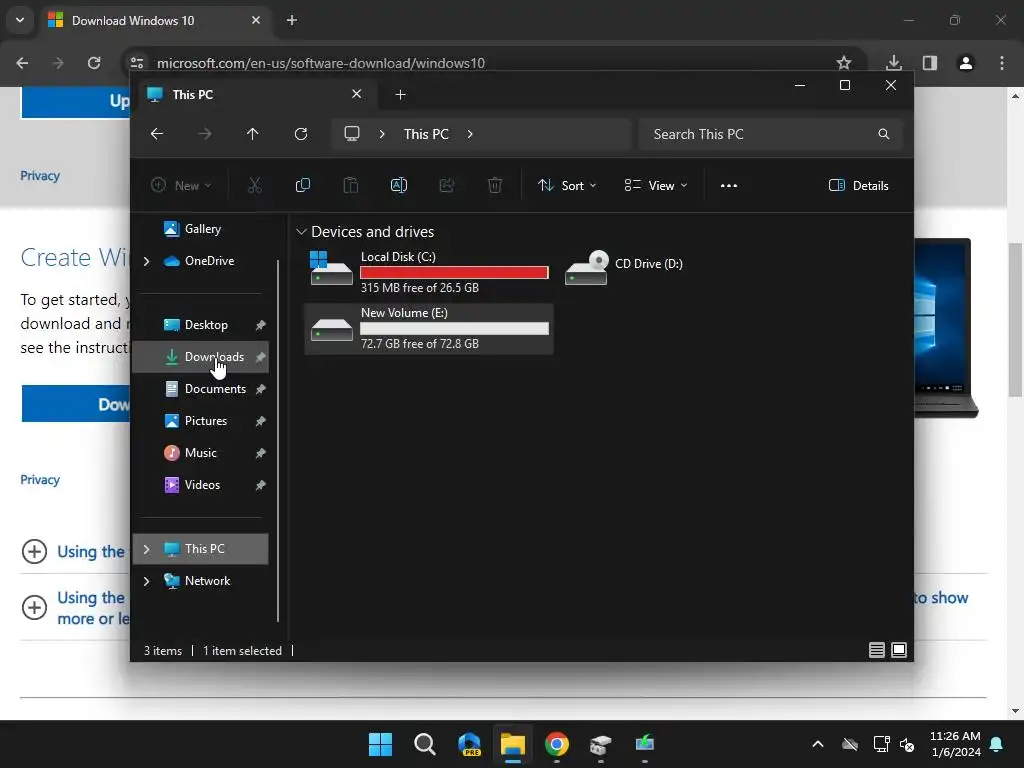Open the See more three-dots menu
The width and height of the screenshot is (1024, 768).
(x=729, y=185)
